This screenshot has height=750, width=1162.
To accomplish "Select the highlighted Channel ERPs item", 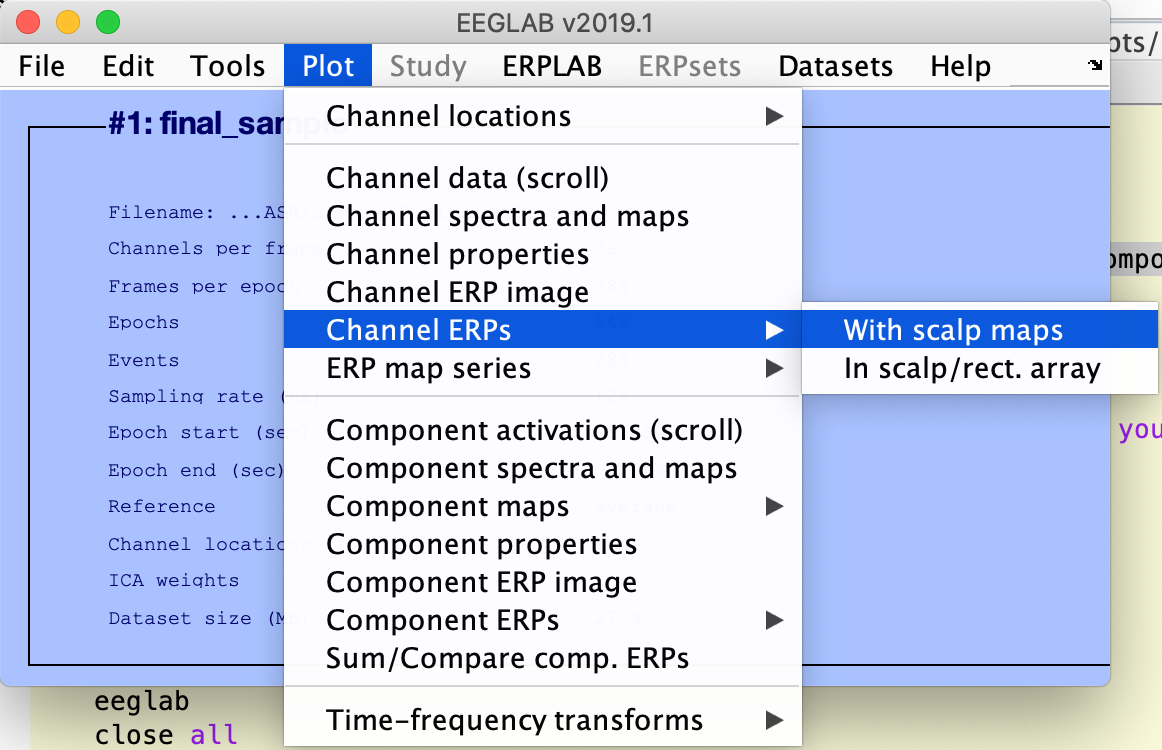I will point(542,329).
